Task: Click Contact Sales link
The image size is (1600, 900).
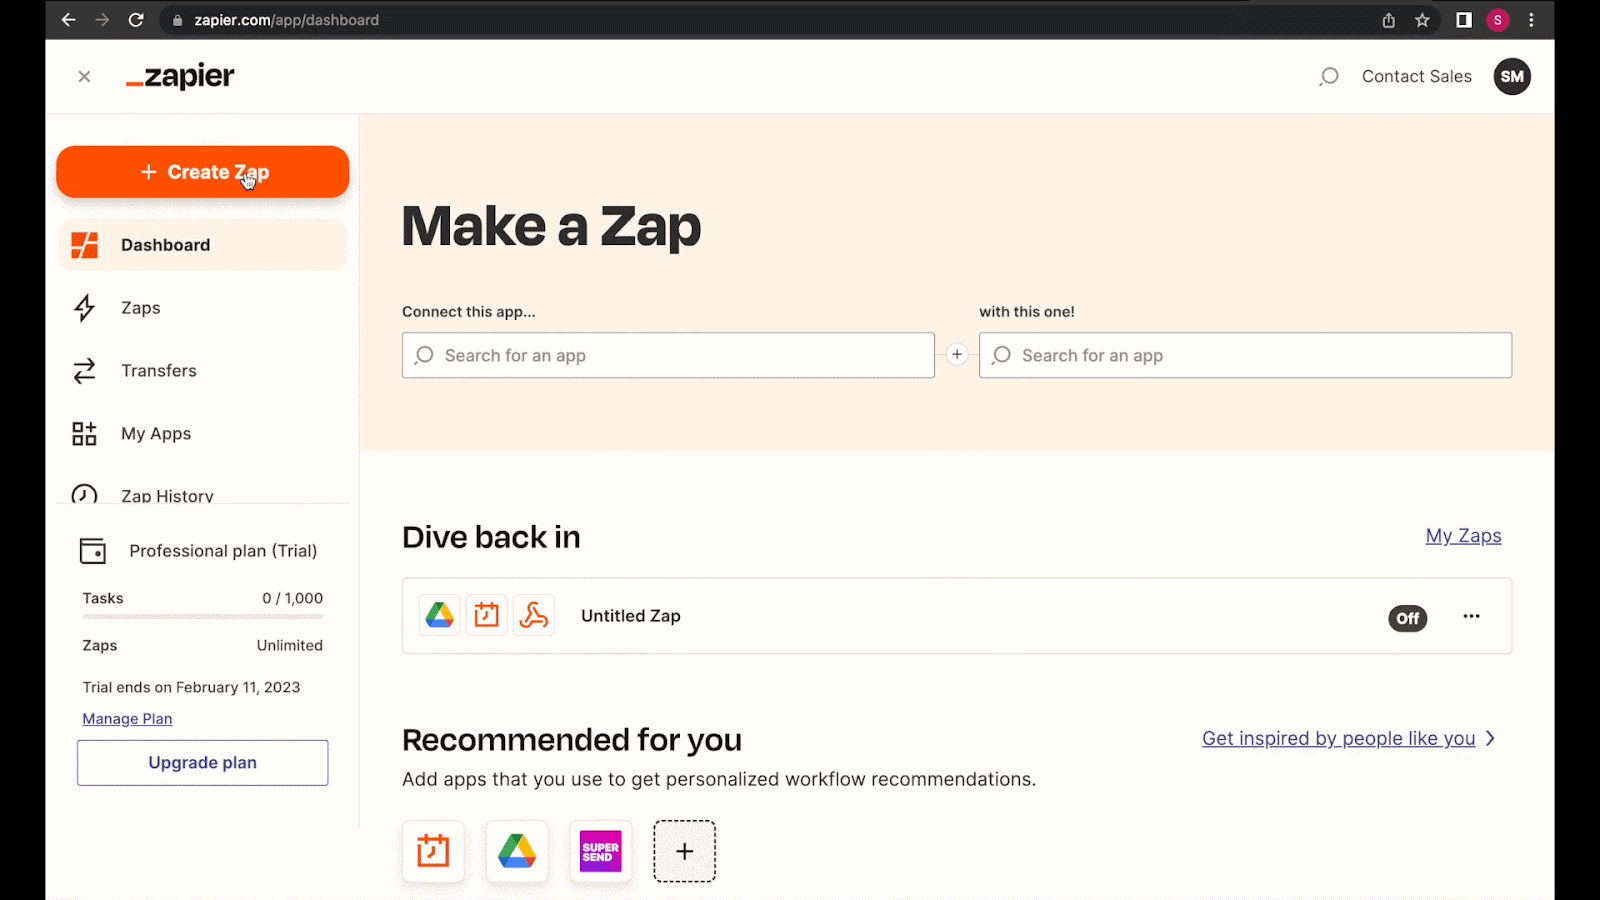Action: click(1416, 77)
